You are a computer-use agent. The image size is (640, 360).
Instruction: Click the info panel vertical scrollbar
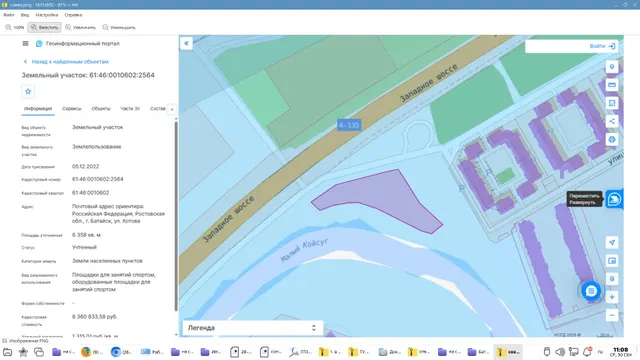pyautogui.click(x=176, y=216)
